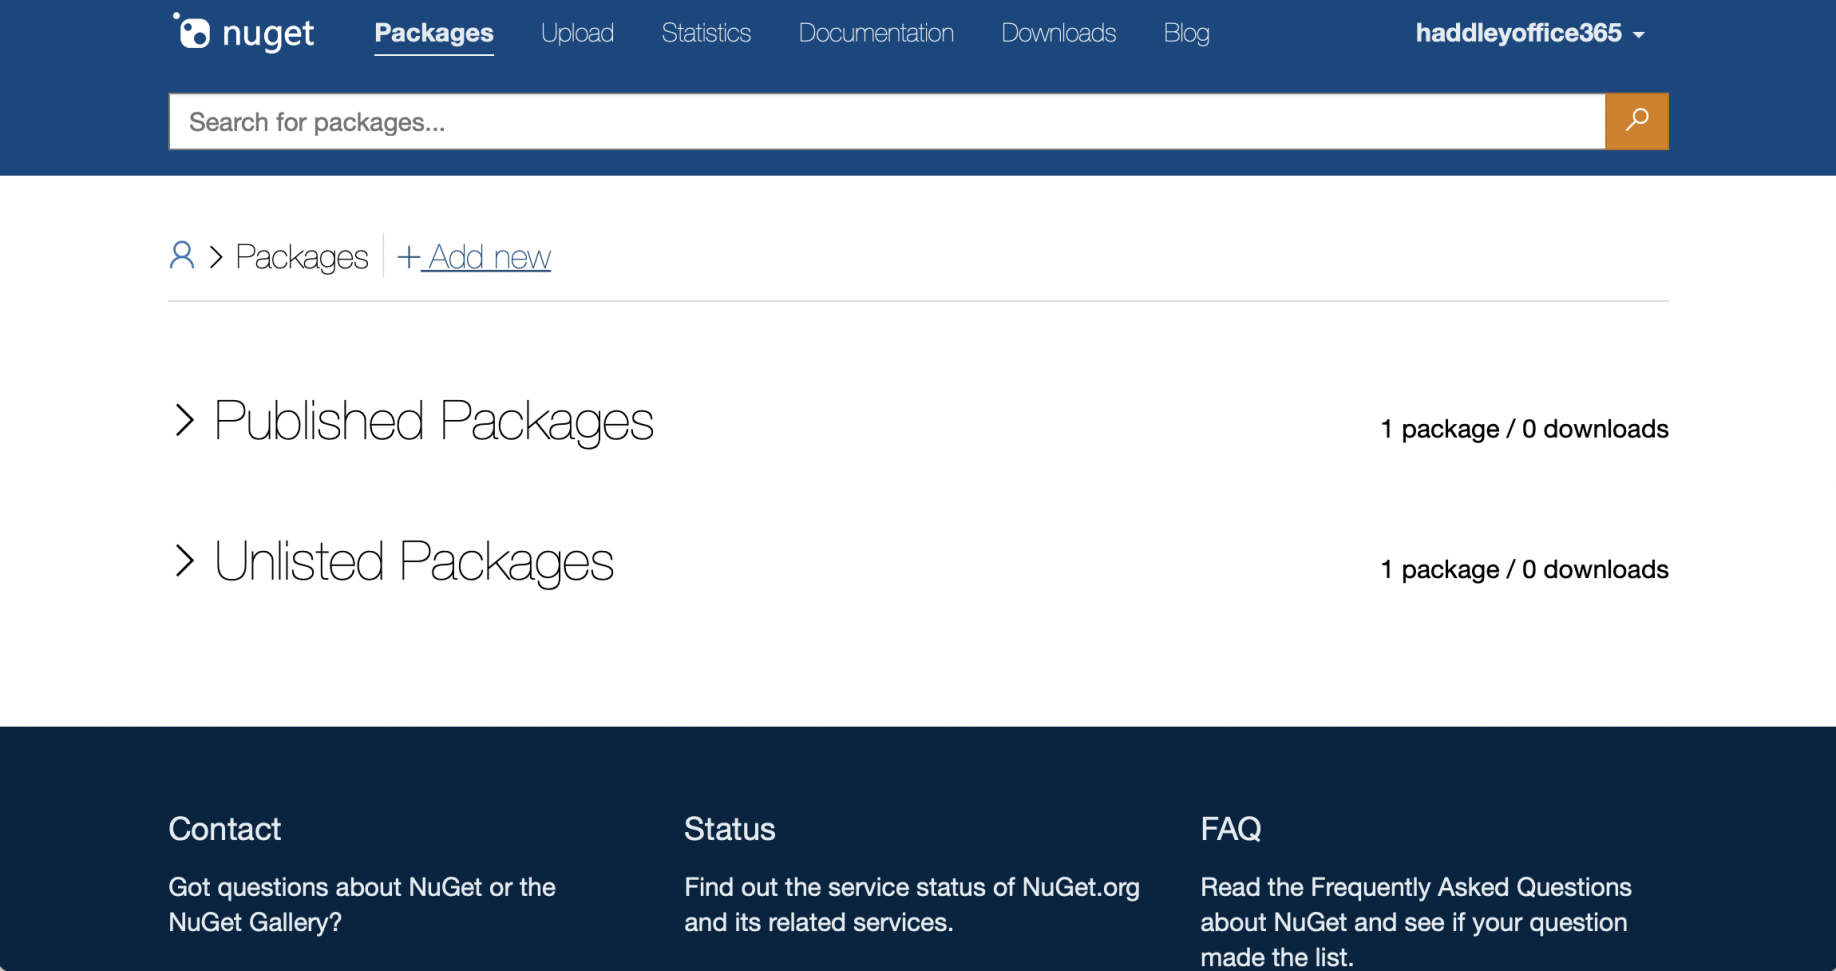1836x971 pixels.
Task: Navigate to Downloads
Action: pos(1058,33)
